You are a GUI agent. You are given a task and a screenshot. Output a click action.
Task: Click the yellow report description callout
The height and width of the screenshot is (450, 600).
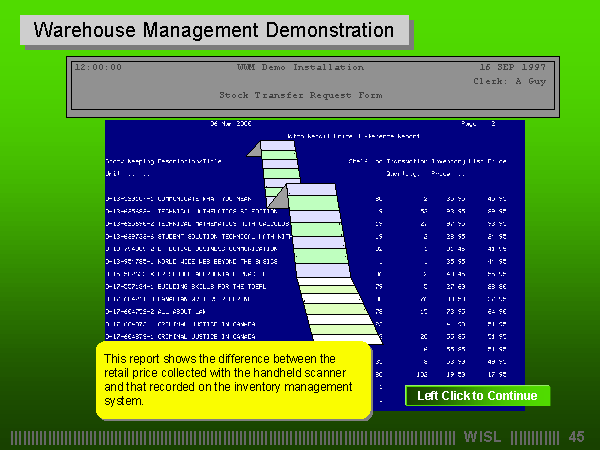coord(233,380)
